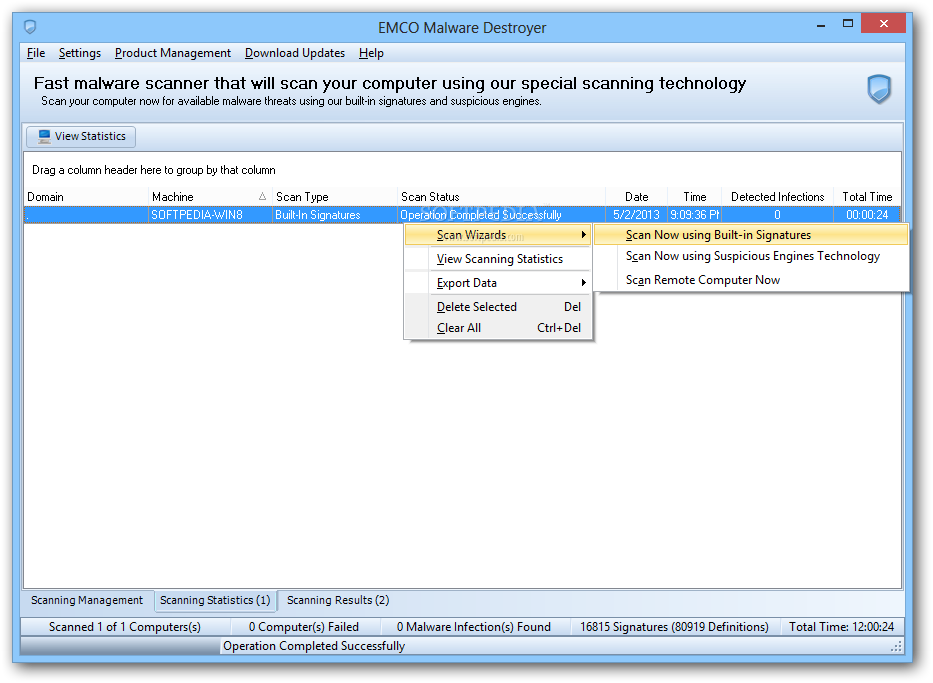Choose Scan Now using Built-in Signatures

click(718, 235)
